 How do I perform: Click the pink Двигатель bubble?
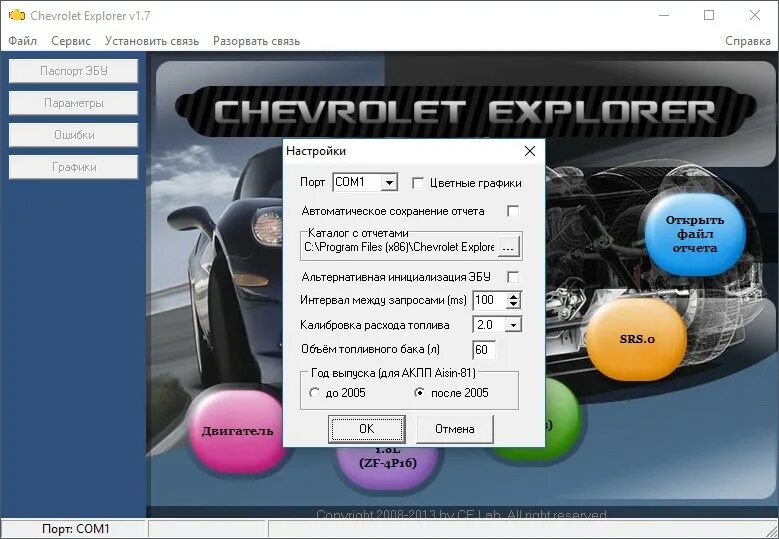point(237,431)
